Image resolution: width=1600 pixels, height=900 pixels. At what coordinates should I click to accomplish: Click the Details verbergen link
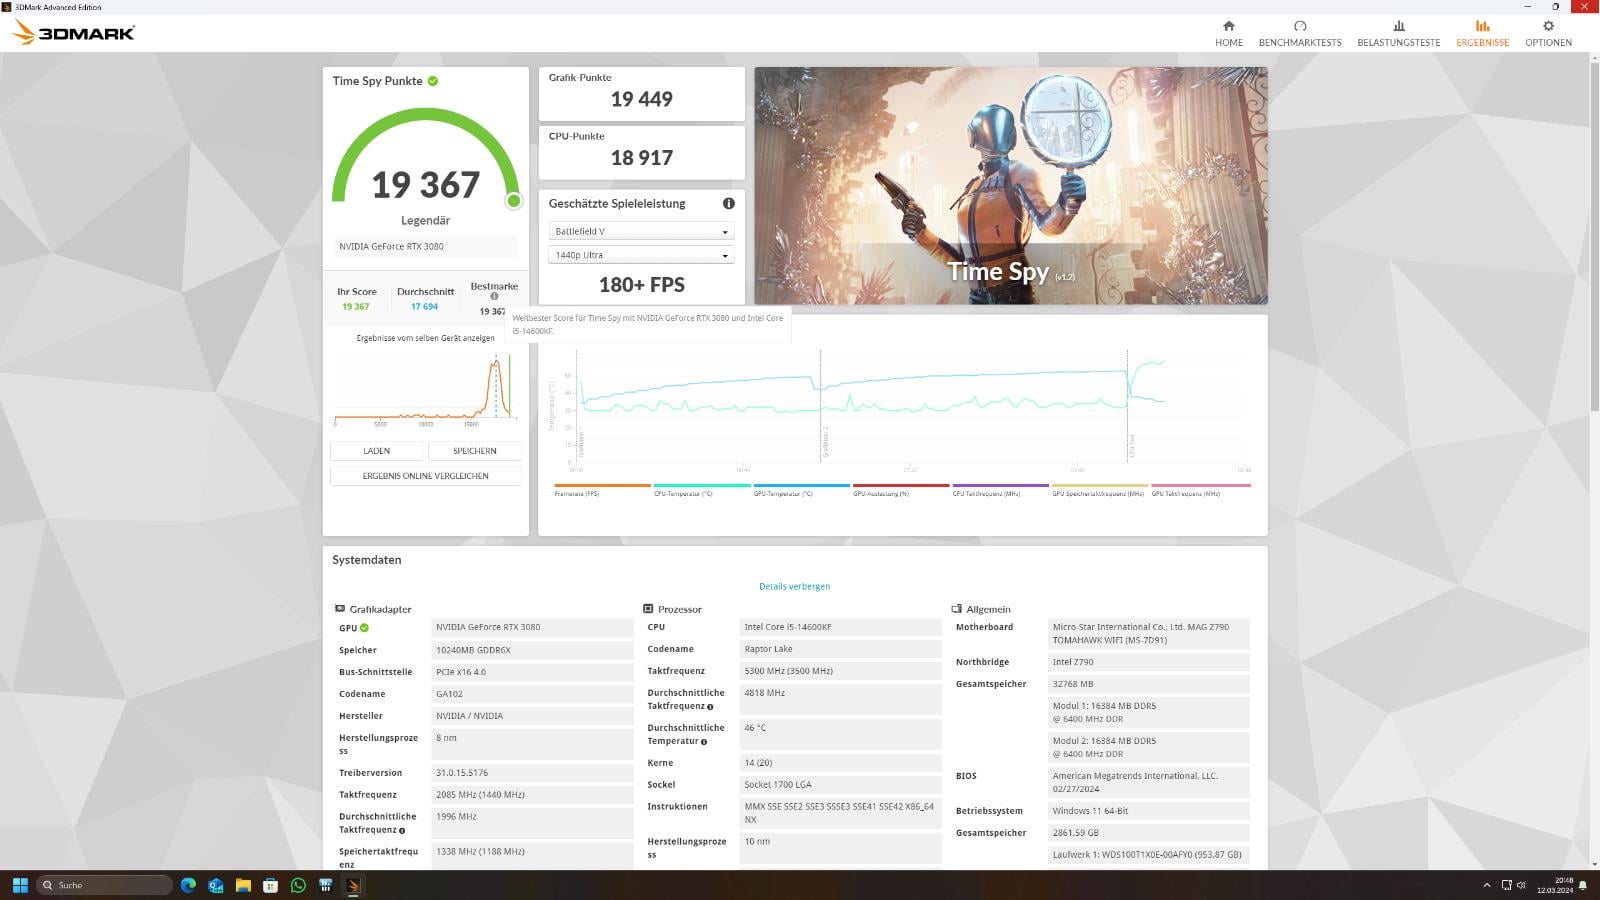pos(794,586)
